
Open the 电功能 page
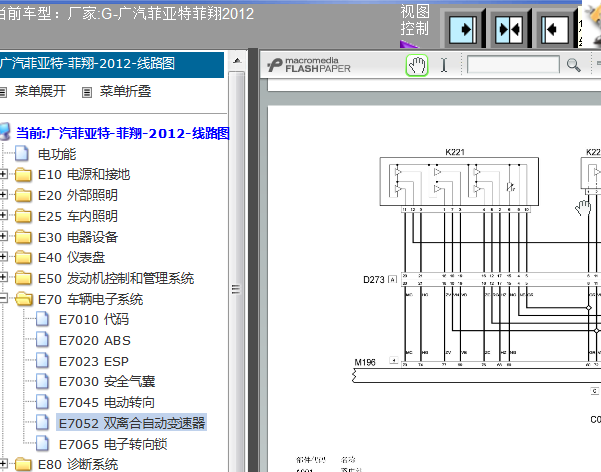pos(57,154)
